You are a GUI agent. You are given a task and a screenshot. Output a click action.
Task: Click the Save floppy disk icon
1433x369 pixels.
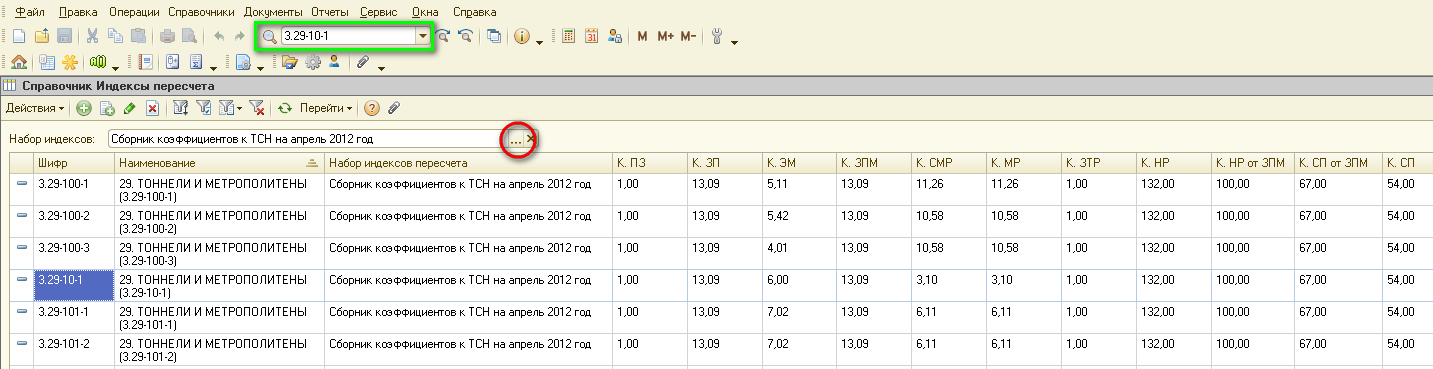[64, 36]
